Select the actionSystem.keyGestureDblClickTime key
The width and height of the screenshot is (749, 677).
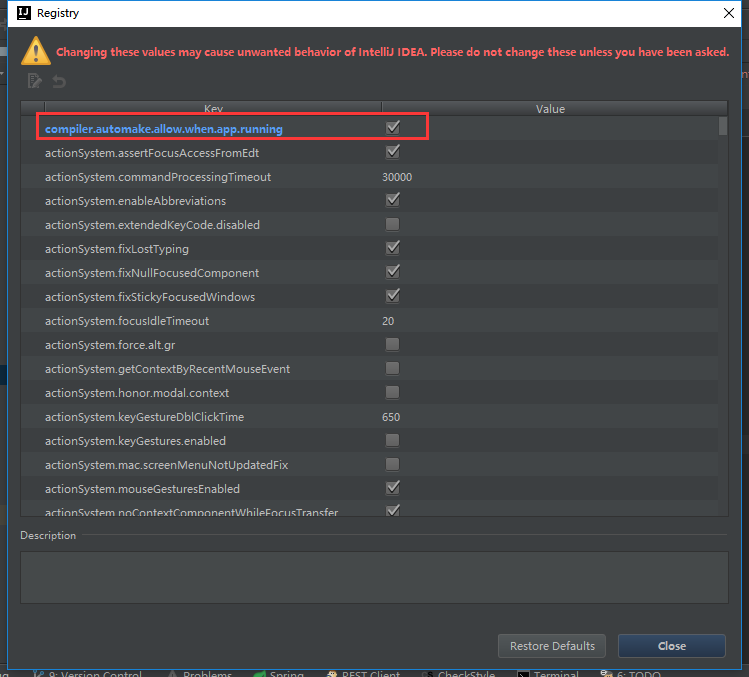pos(144,417)
